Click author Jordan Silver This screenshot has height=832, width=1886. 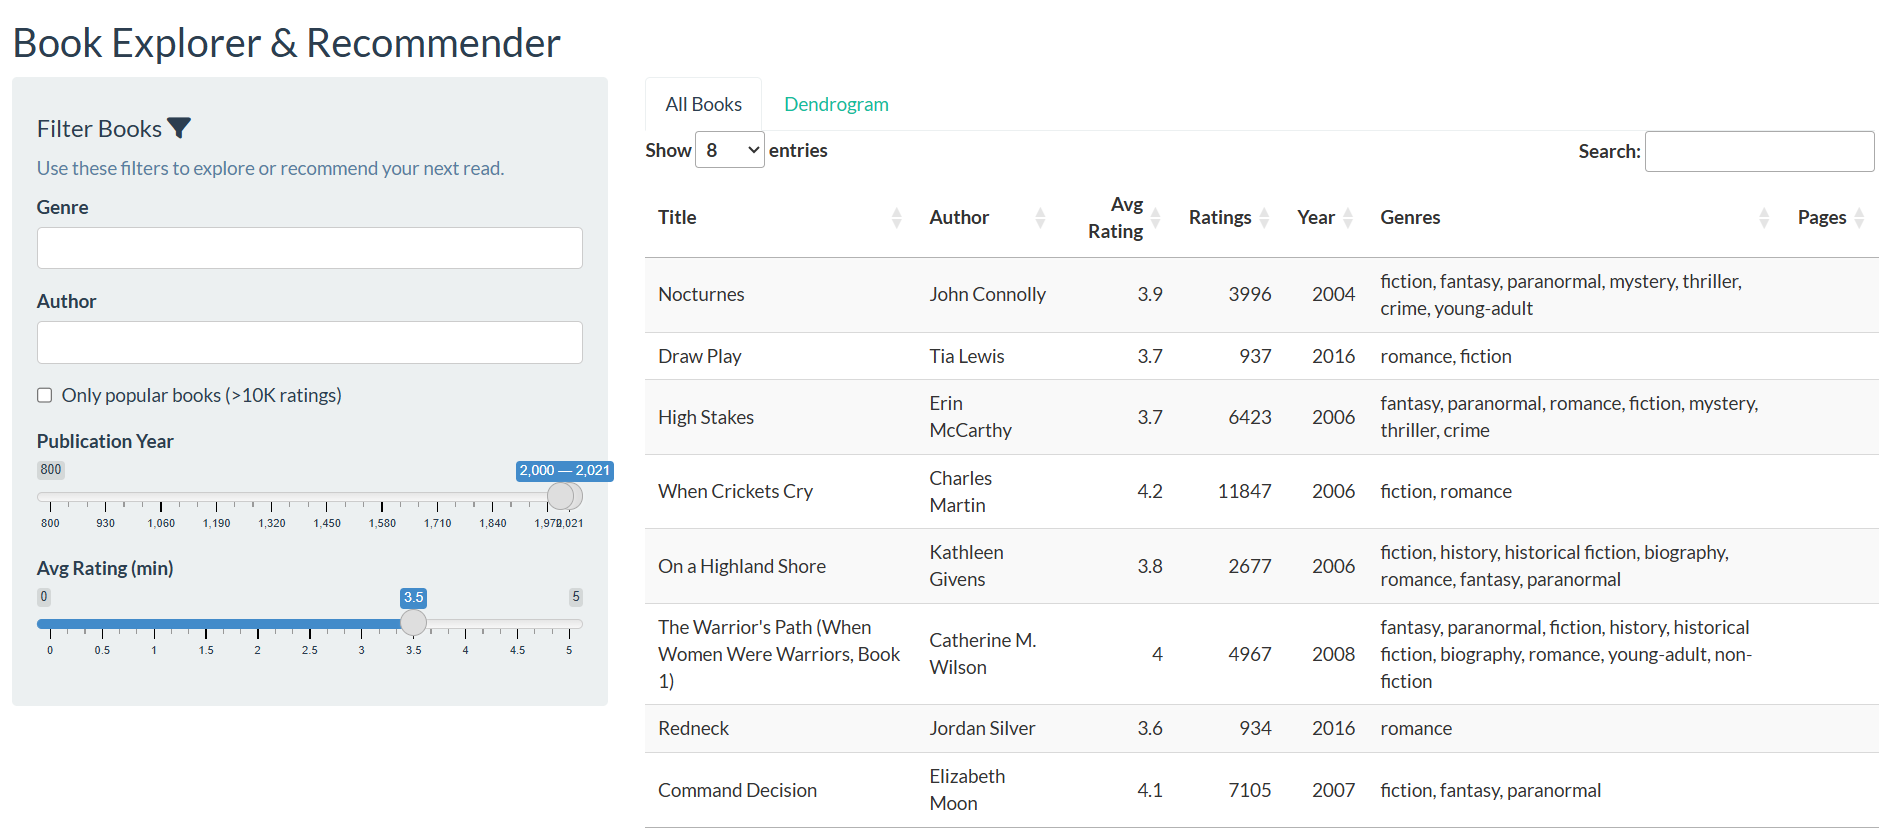[x=982, y=728]
